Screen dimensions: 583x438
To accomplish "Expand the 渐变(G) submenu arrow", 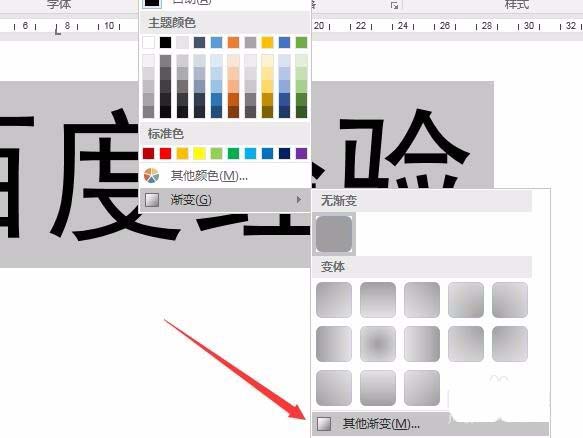I will [299, 200].
